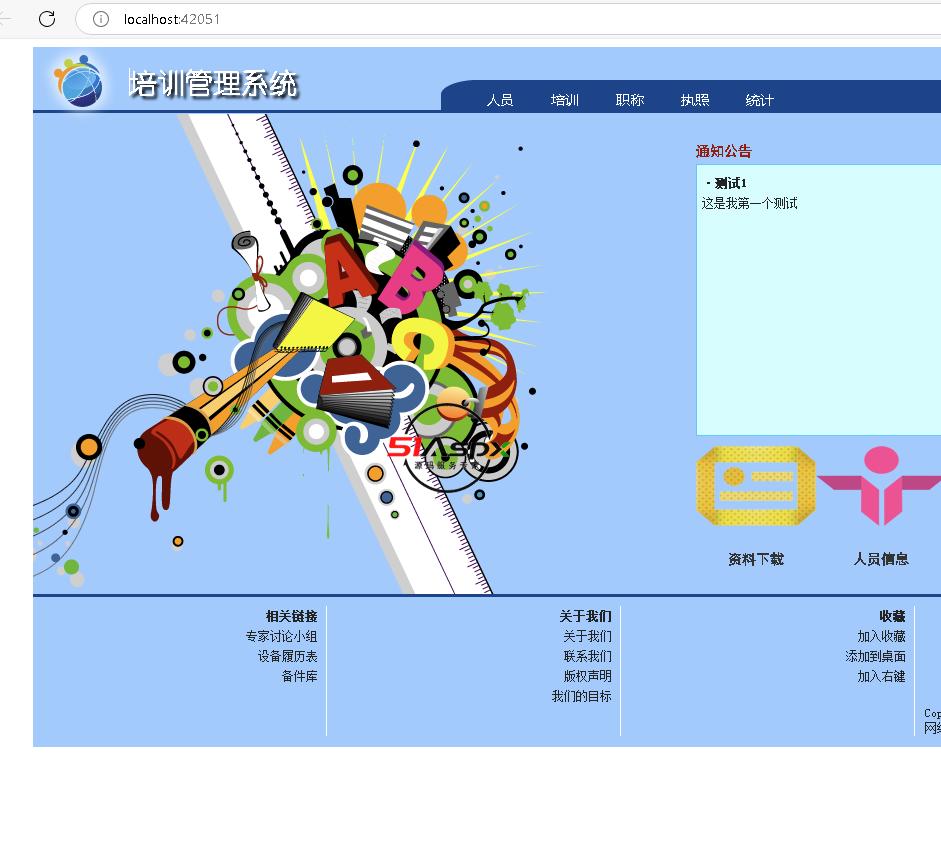This screenshot has width=941, height=866.
Task: Click the 收藏 footer heading
Action: point(892,616)
